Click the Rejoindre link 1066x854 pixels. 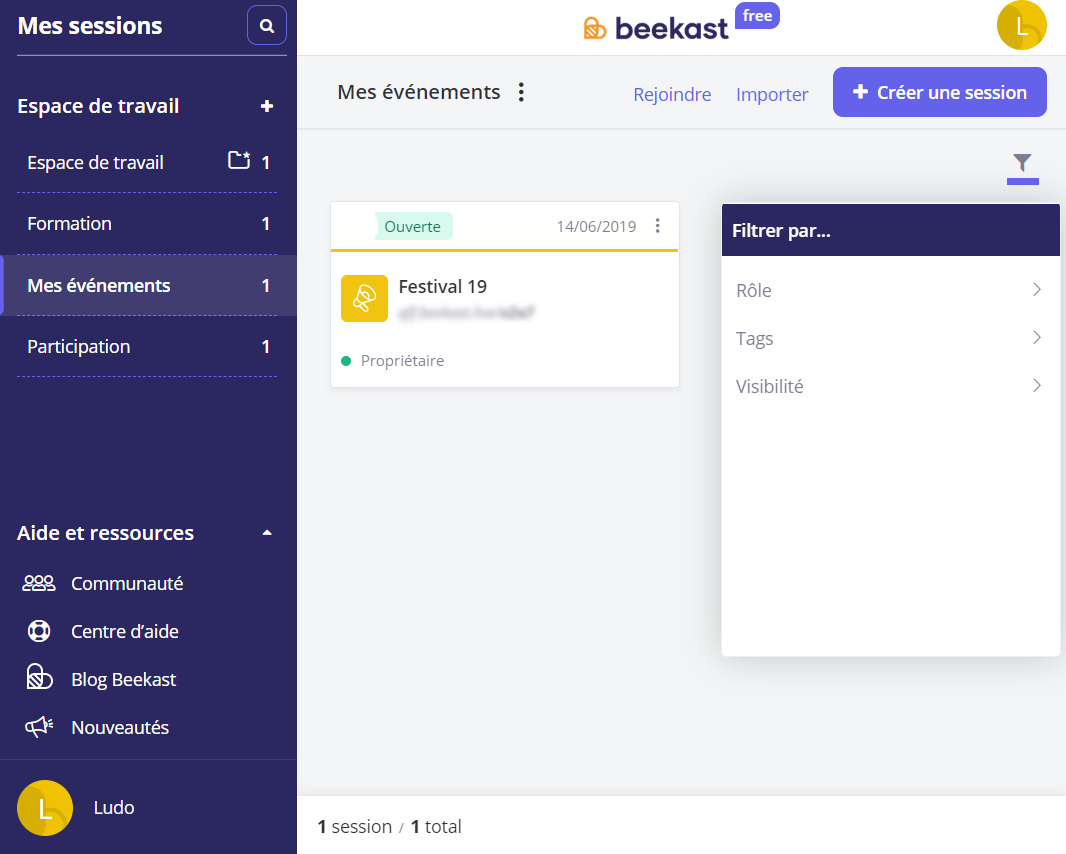point(672,94)
